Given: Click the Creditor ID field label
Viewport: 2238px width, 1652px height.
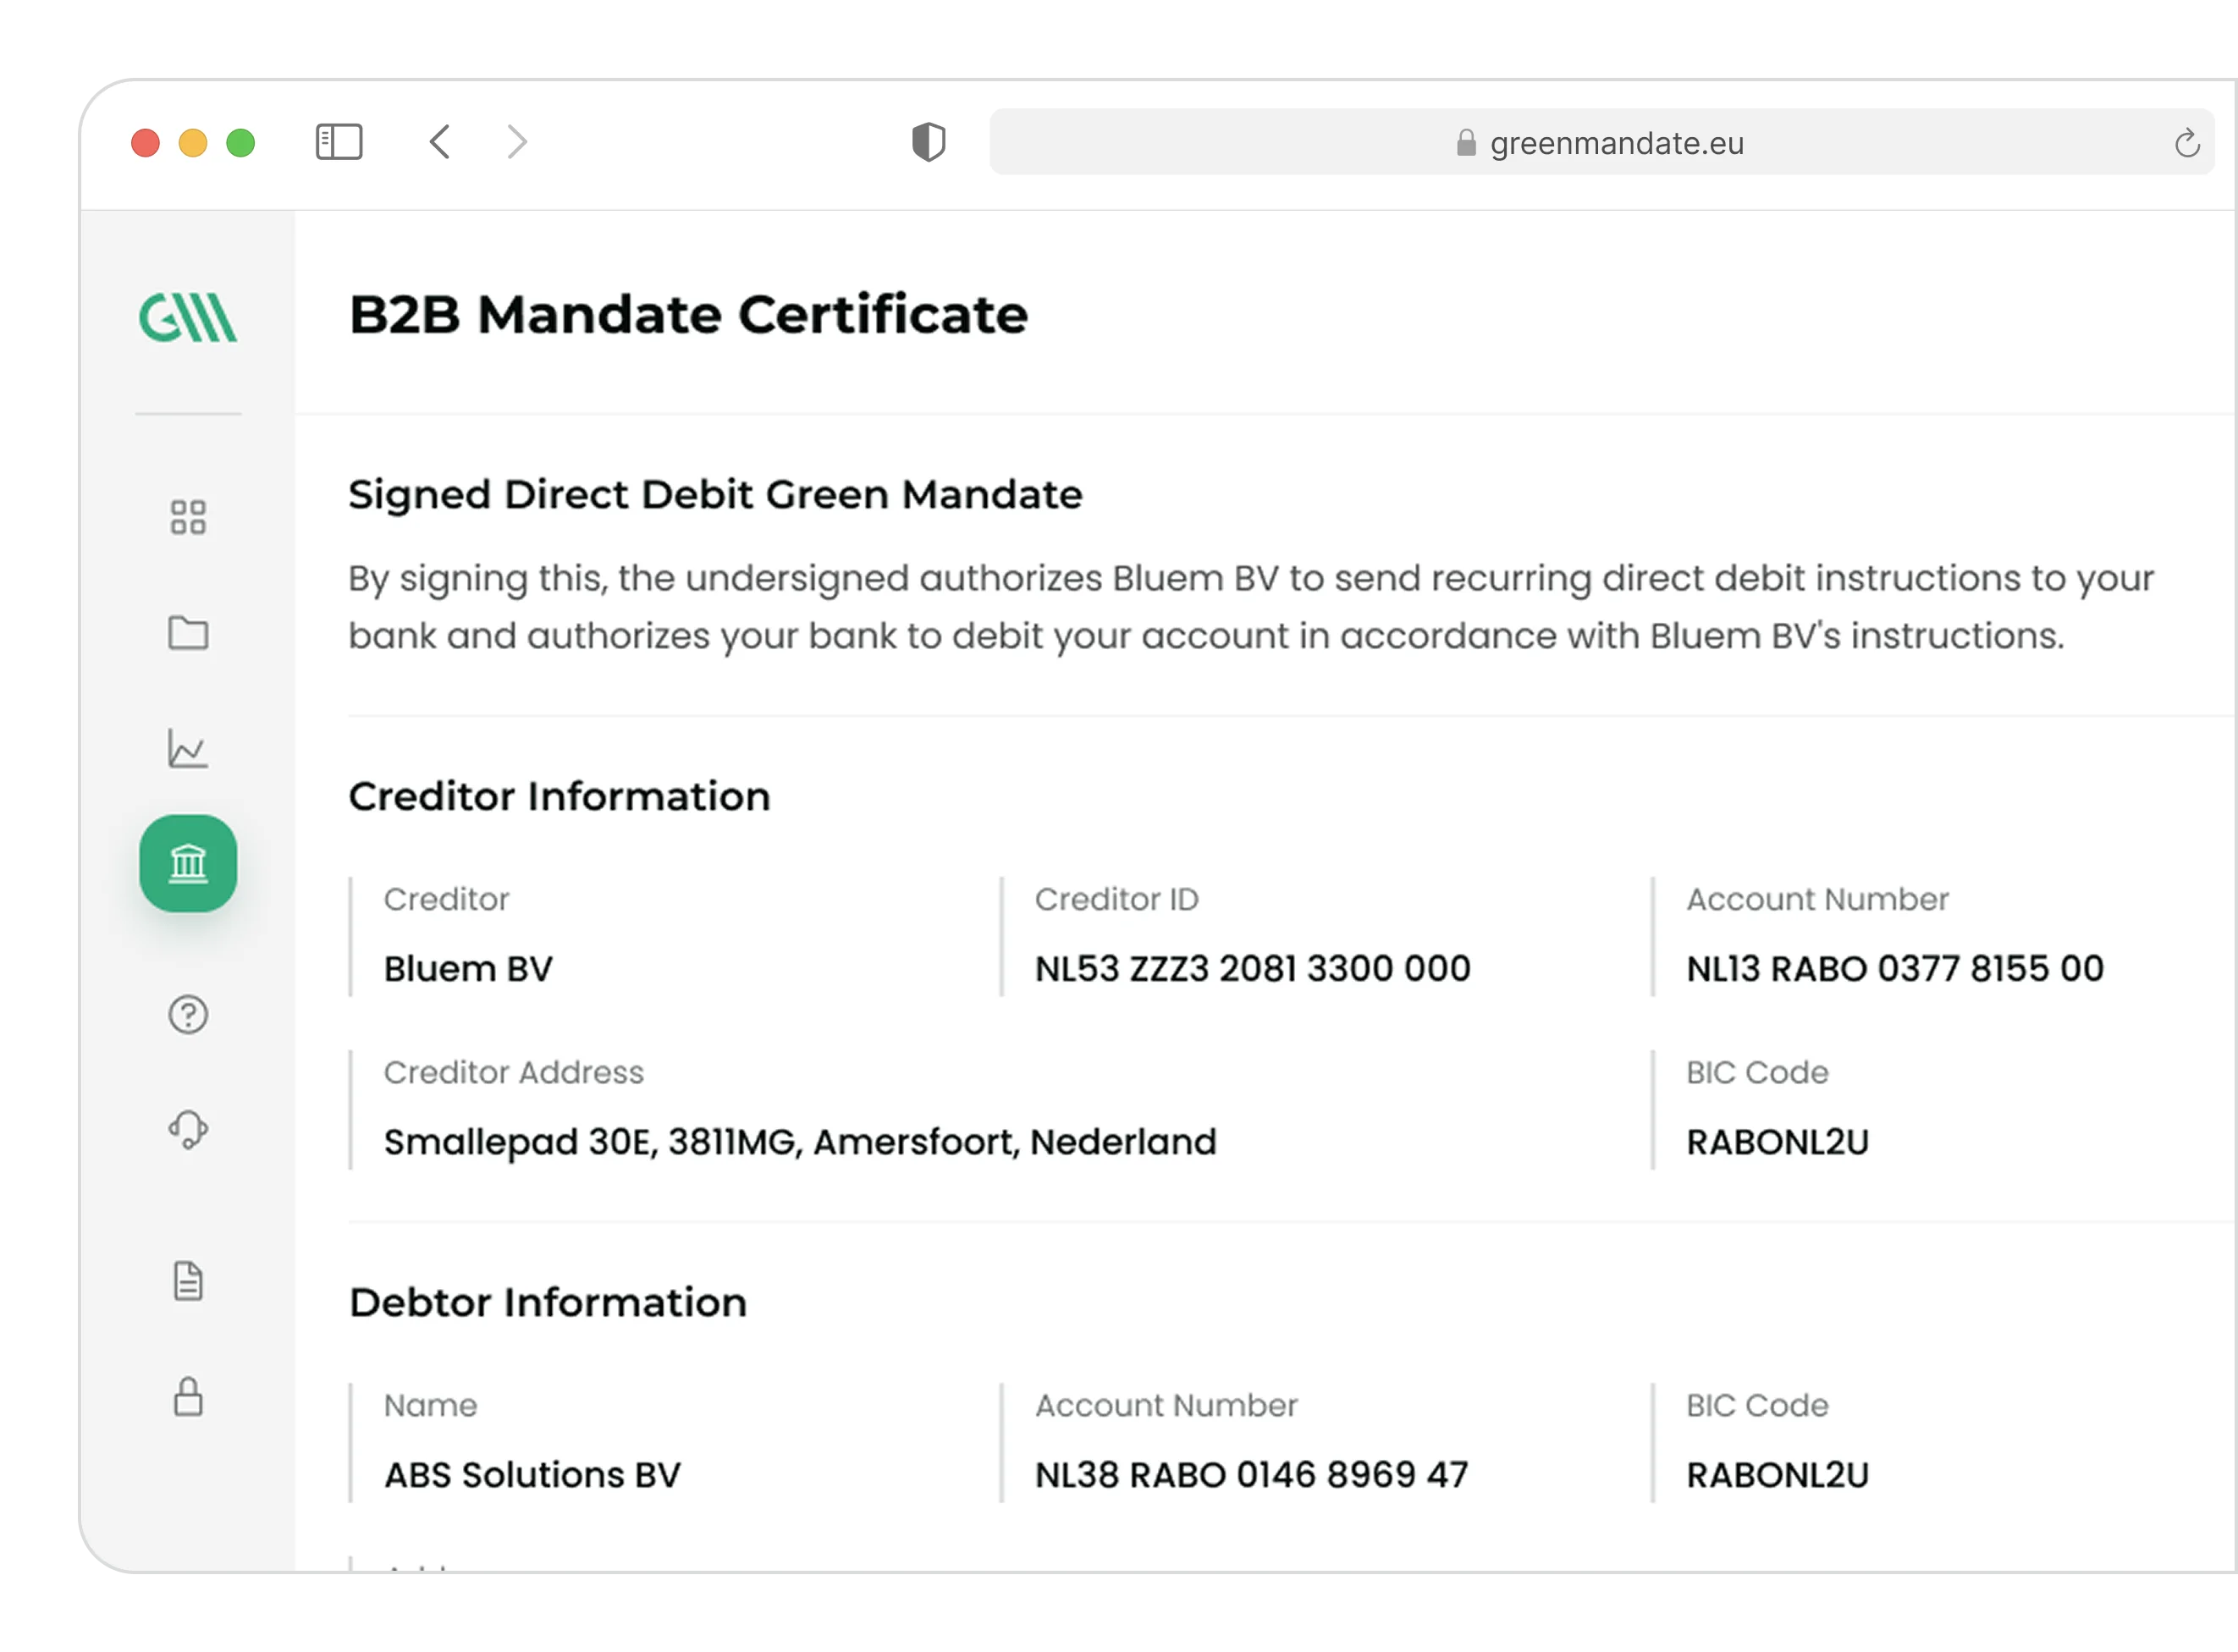Looking at the screenshot, I should 1116,899.
